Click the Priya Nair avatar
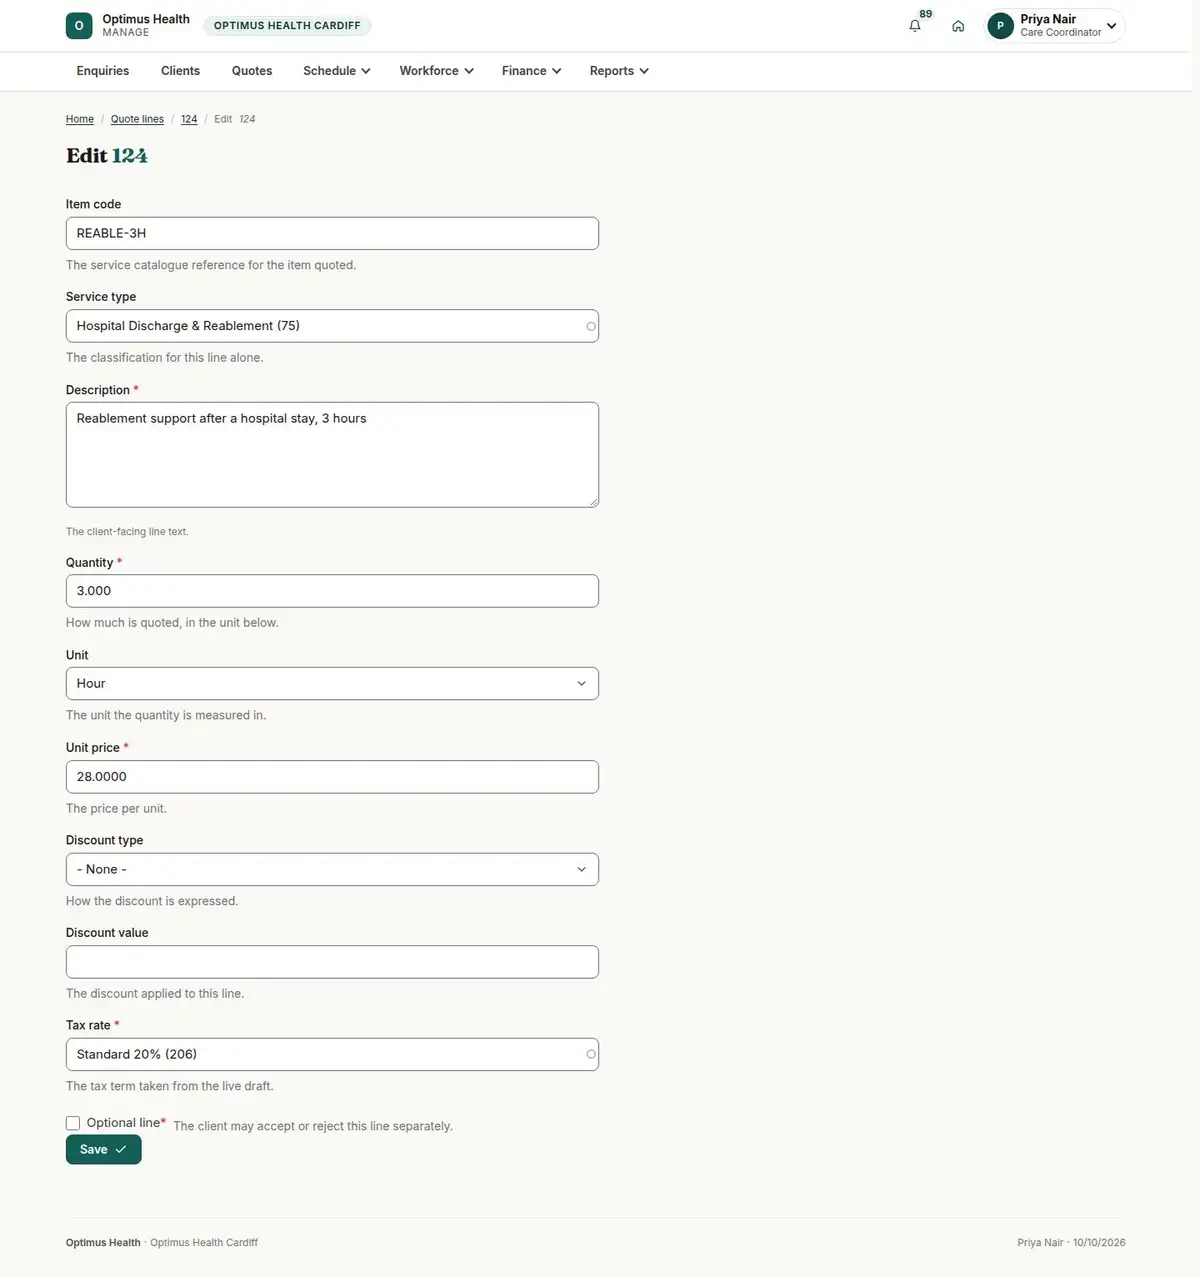This screenshot has height=1277, width=1200. coord(1000,26)
